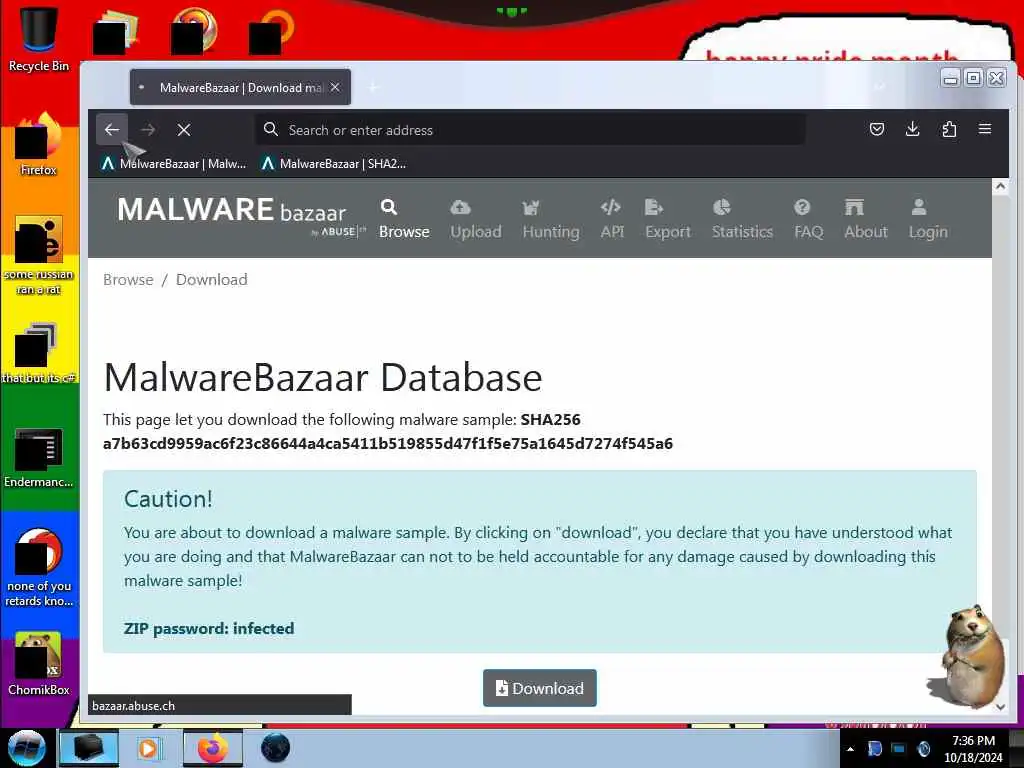Click the page scrollbar up arrow
Viewport: 1024px width, 768px height.
tap(1000, 187)
